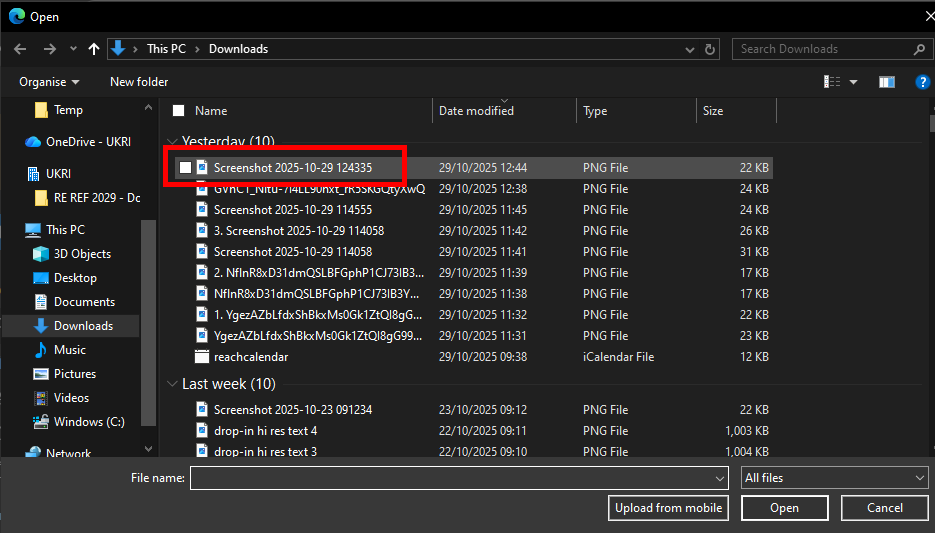Click the navigation pane scroll-down arrow

coord(148,448)
